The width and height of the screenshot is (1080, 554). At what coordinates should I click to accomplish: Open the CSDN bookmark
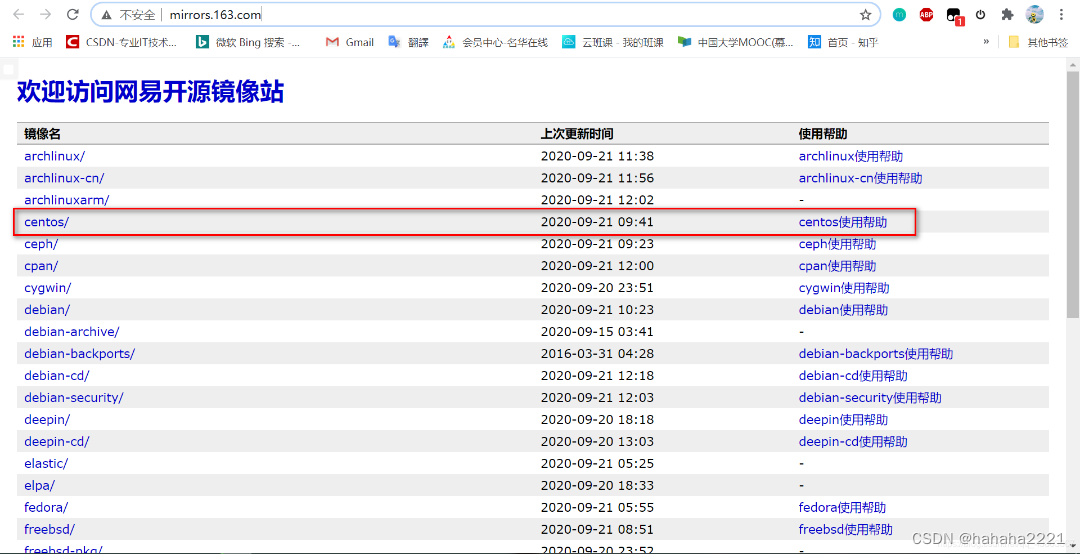coord(121,42)
